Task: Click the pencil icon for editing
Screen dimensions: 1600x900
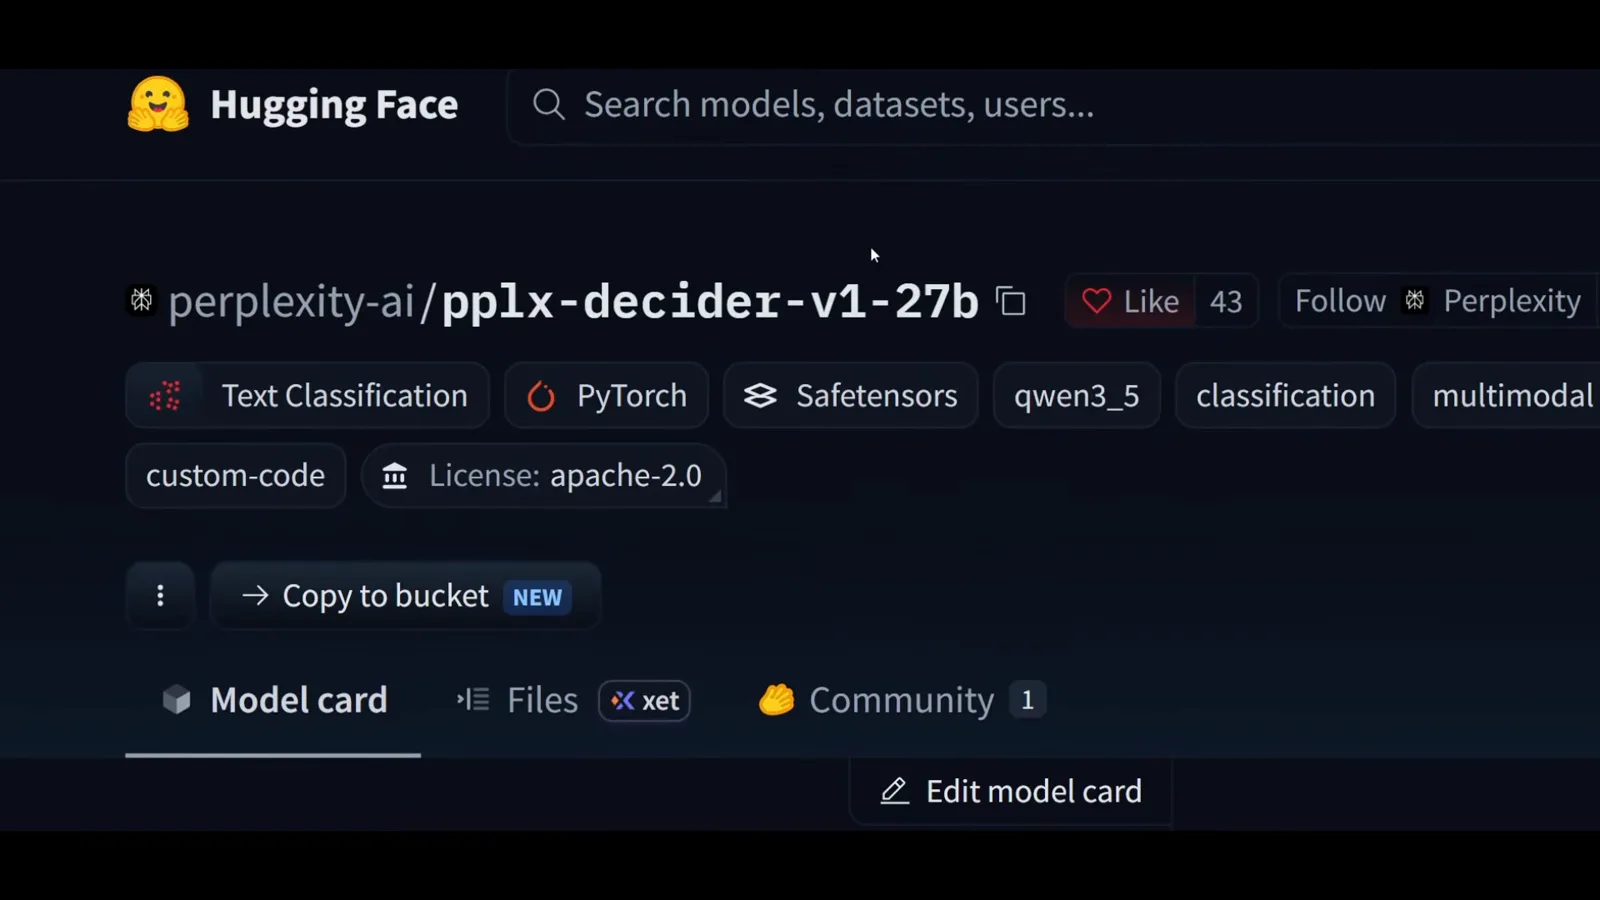Action: tap(894, 792)
